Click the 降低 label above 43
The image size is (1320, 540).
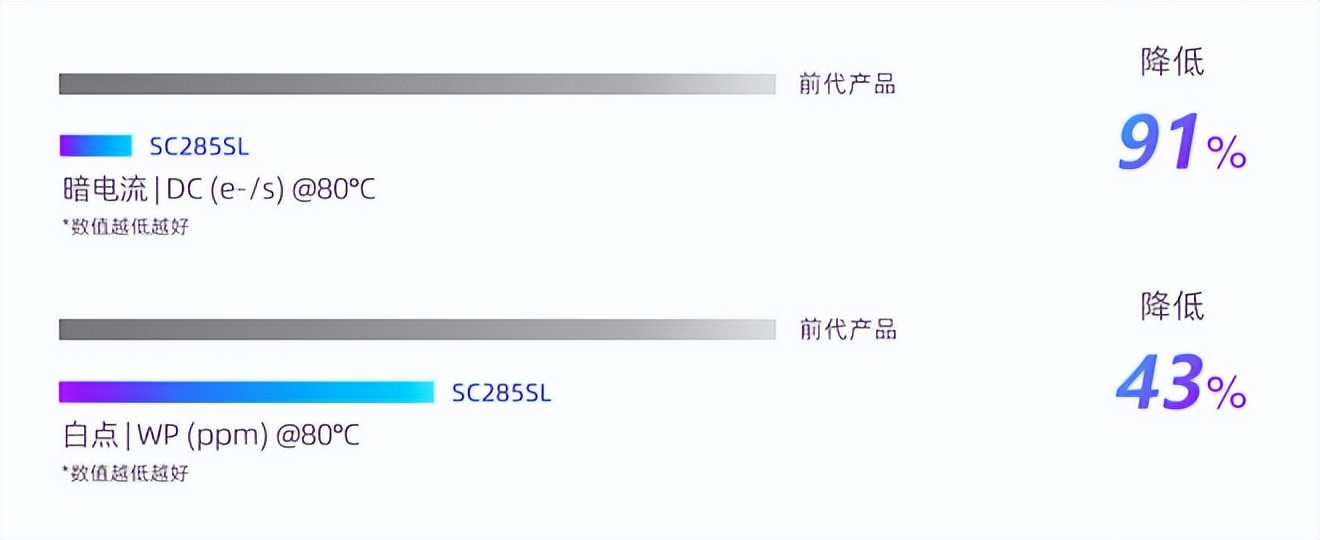(x=1172, y=306)
